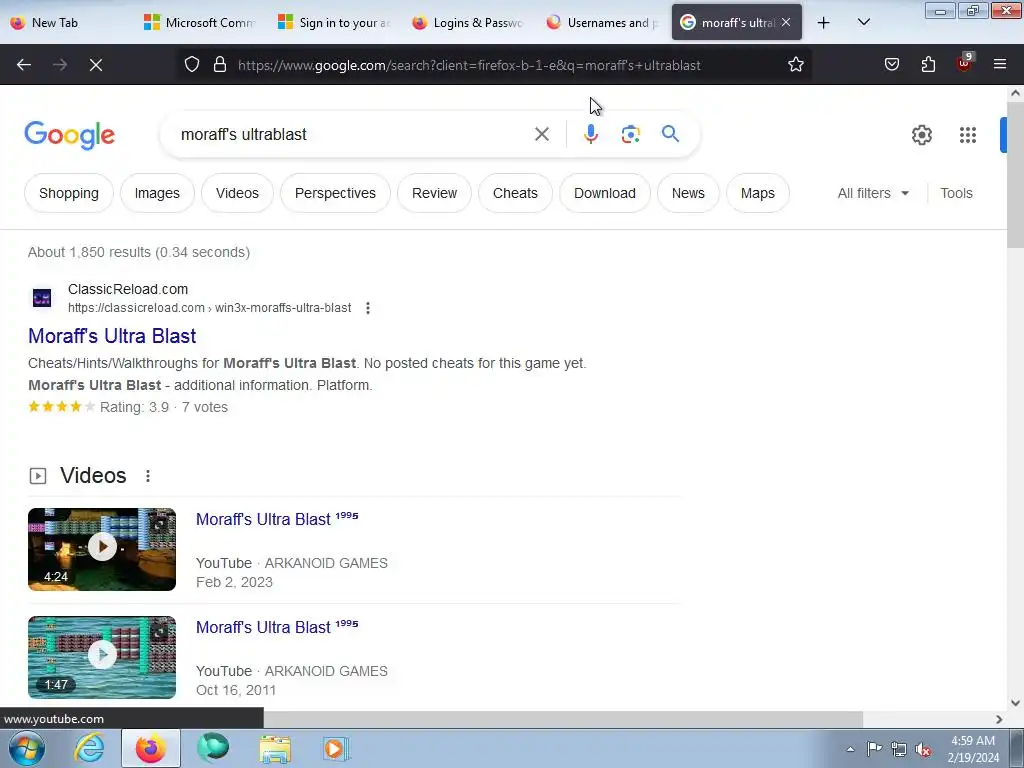Save page to Pocket
Viewport: 1024px width, 768px height.
pos(891,65)
